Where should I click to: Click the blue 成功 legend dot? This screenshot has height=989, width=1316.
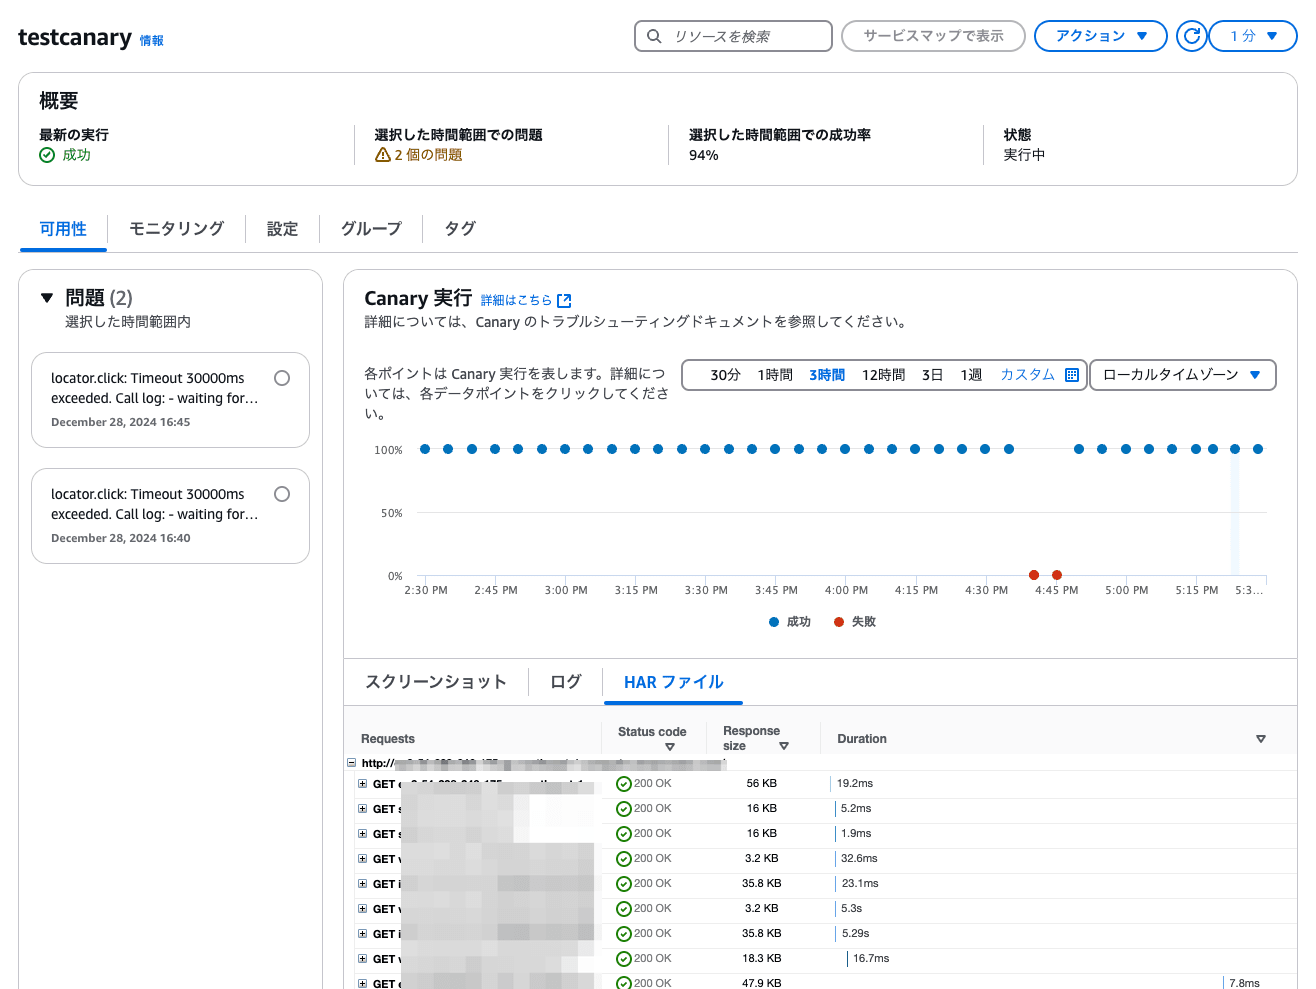(x=774, y=622)
